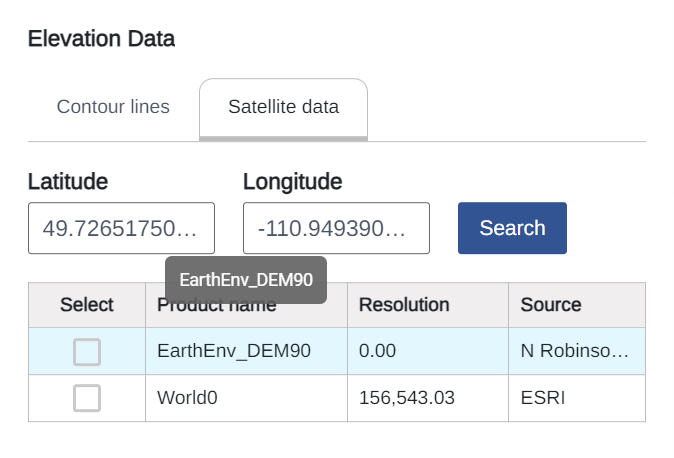Check the EarthEnv_DEM90 row checkbox
674x458 pixels.
87,352
